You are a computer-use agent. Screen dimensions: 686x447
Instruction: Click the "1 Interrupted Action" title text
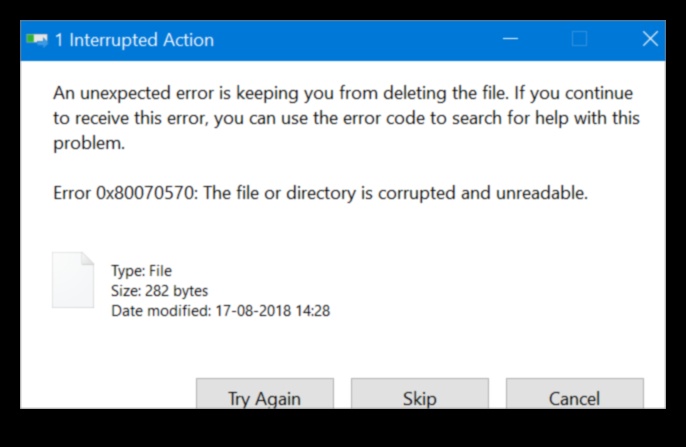(134, 41)
